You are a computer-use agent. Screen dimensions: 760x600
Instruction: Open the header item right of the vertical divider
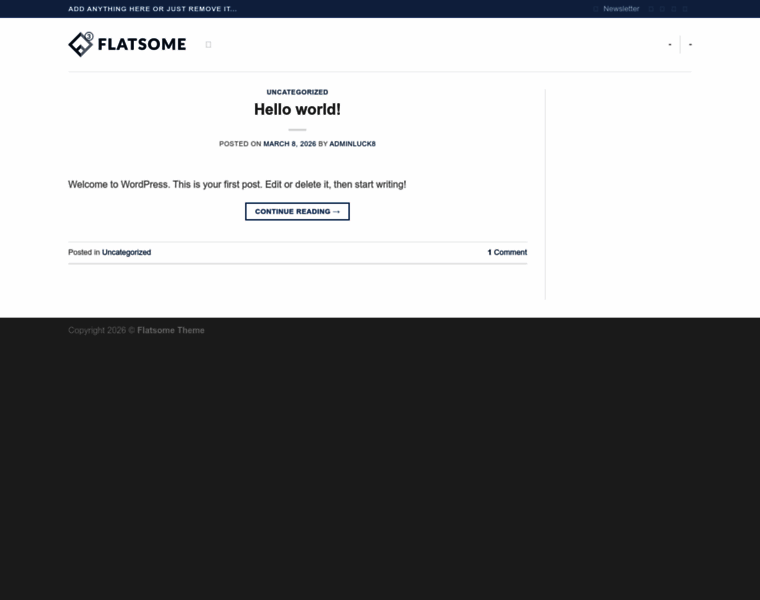(x=690, y=45)
